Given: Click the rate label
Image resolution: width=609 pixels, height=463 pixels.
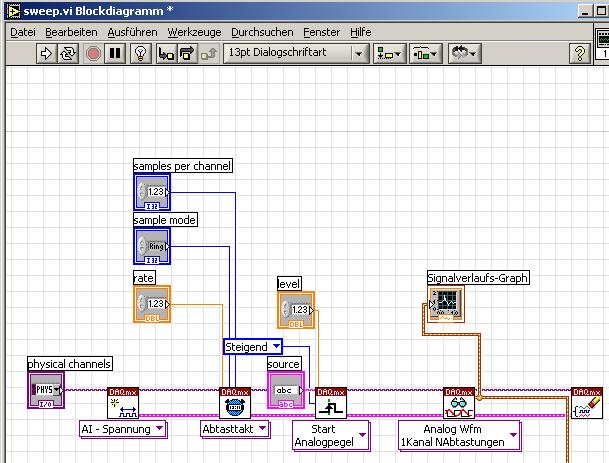Looking at the screenshot, I should pos(144,278).
